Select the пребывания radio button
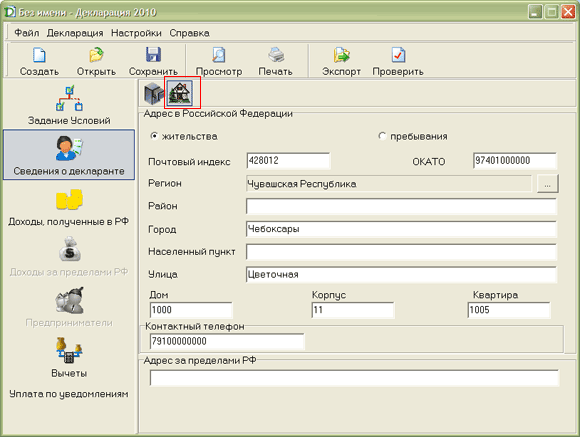The height and width of the screenshot is (437, 580). [x=382, y=136]
